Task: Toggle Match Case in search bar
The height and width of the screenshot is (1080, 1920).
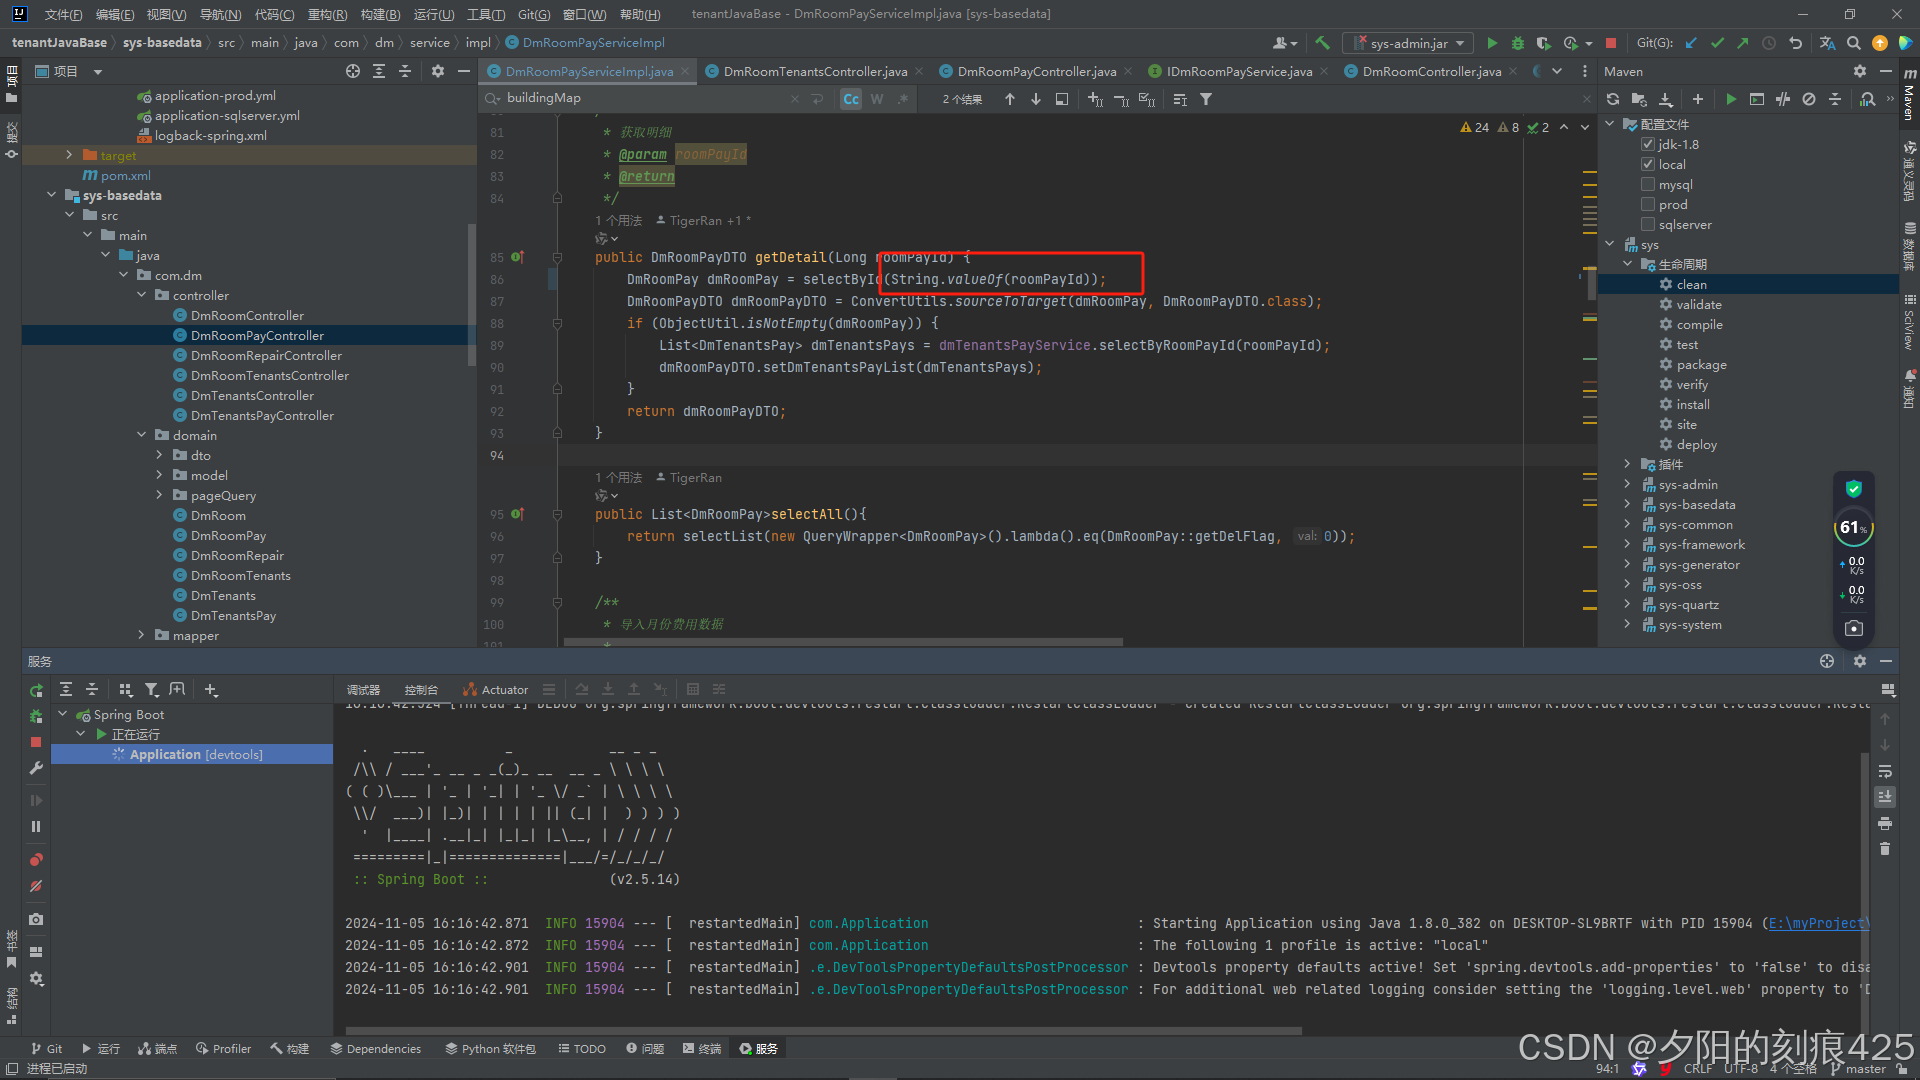Action: pyautogui.click(x=851, y=99)
